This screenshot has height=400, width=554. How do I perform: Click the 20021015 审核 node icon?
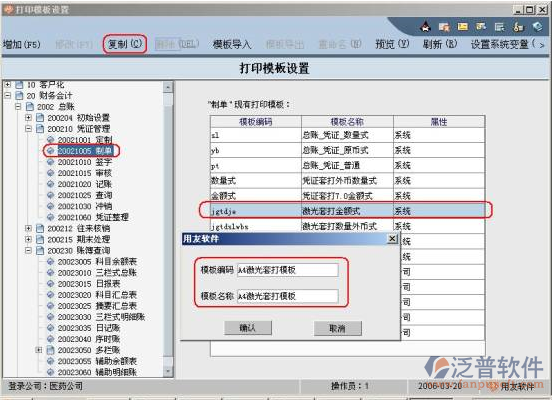tap(51, 173)
